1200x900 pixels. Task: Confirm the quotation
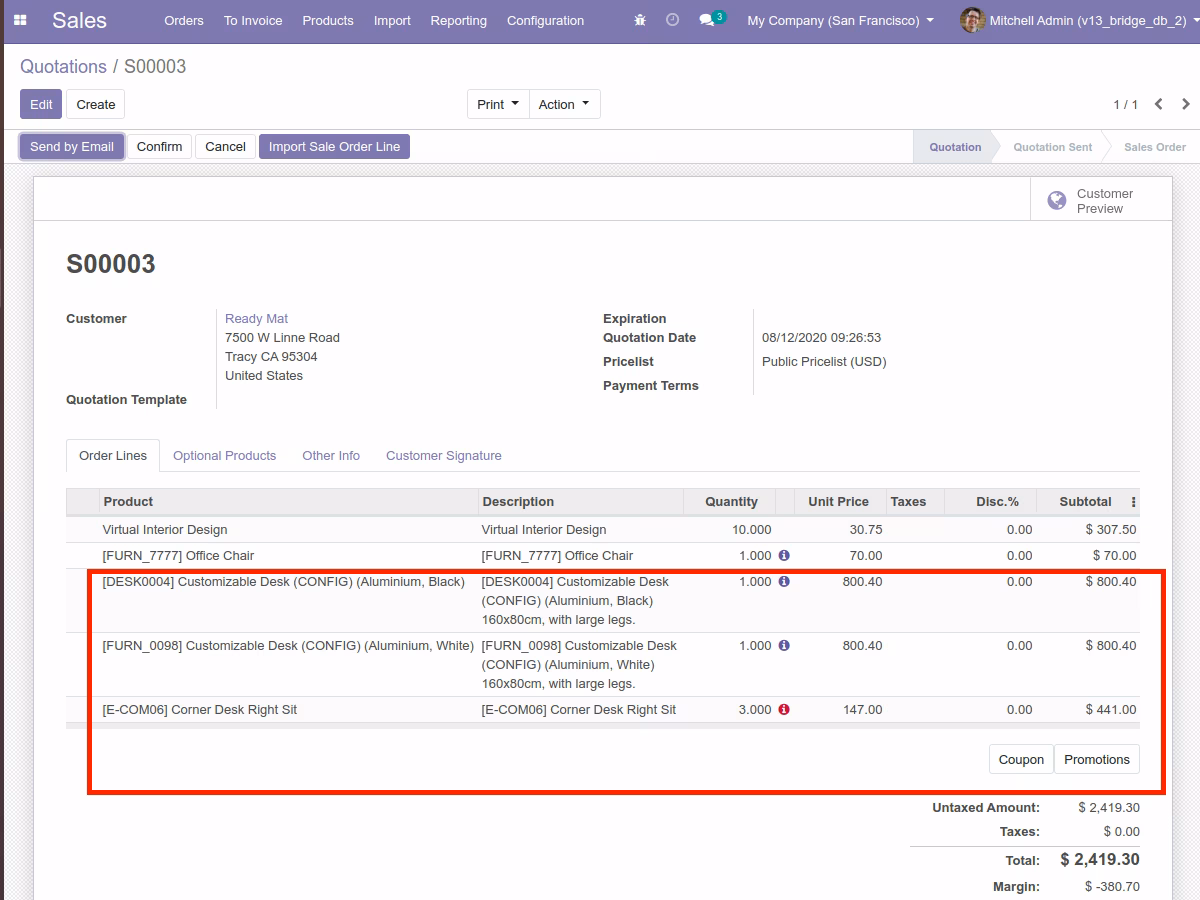(159, 146)
